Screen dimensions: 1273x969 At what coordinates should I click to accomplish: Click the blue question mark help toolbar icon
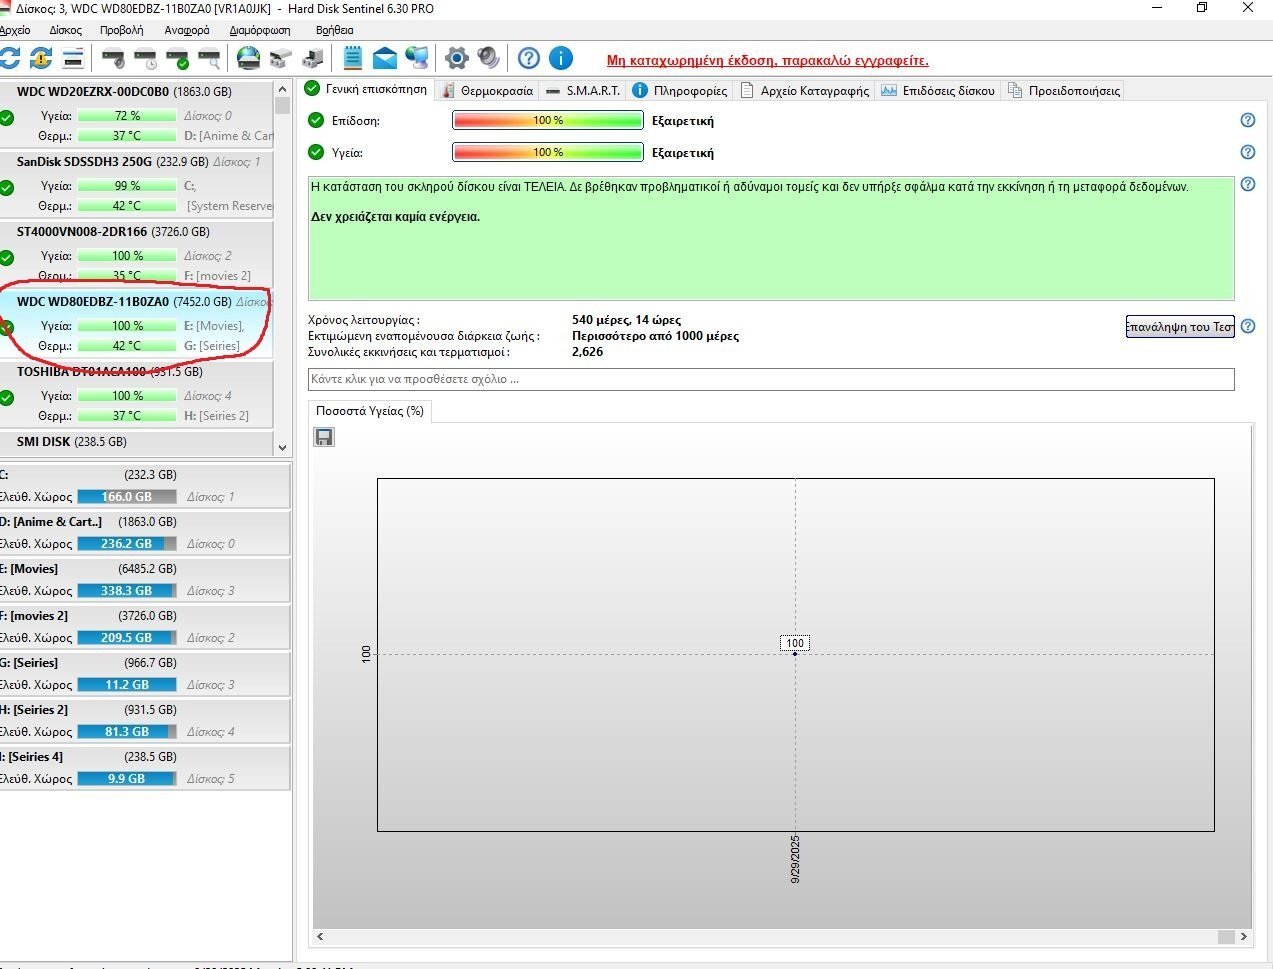529,58
